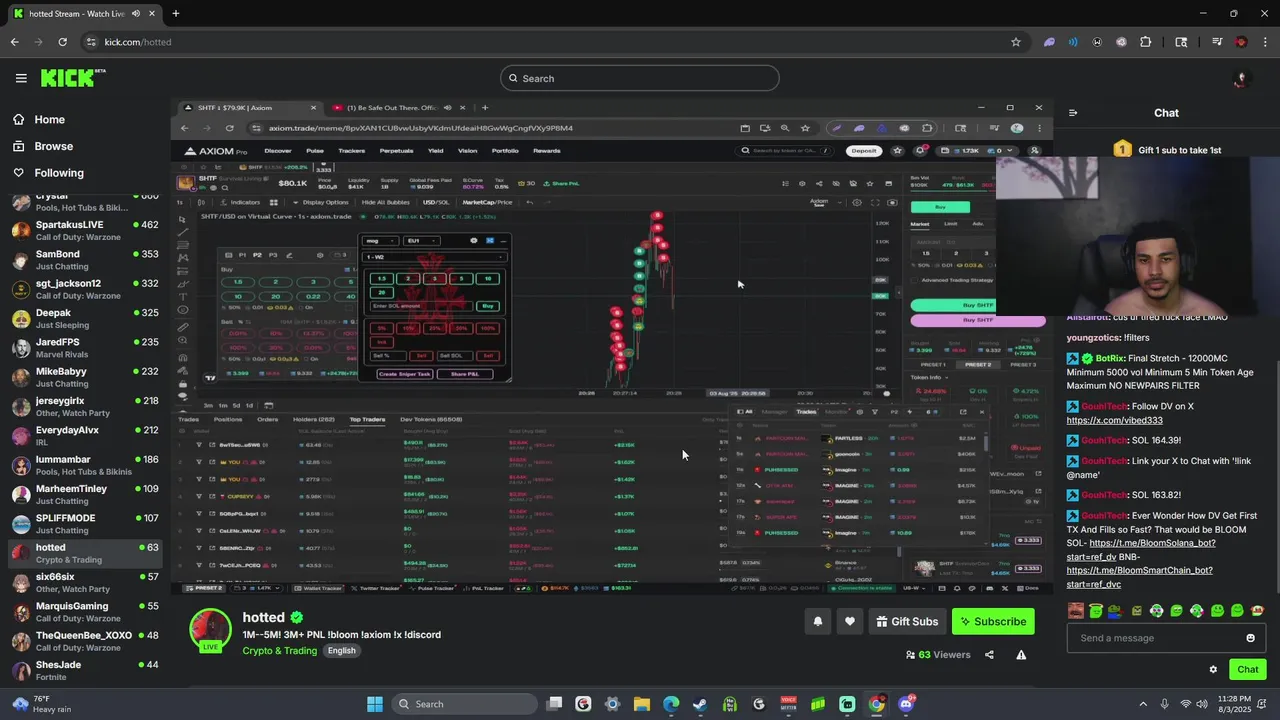
Task: Open the Crypto & Trading category link
Action: click(279, 650)
